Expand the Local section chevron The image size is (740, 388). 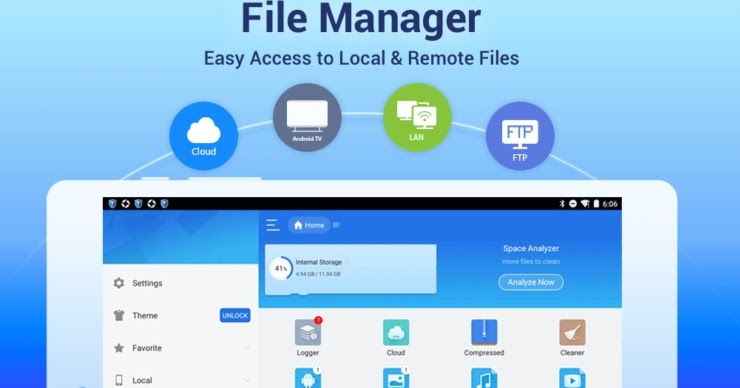[x=247, y=380]
